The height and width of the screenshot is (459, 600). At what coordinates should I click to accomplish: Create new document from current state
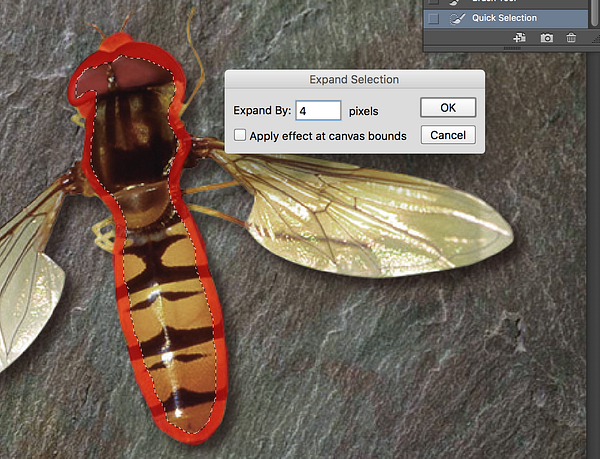point(520,37)
